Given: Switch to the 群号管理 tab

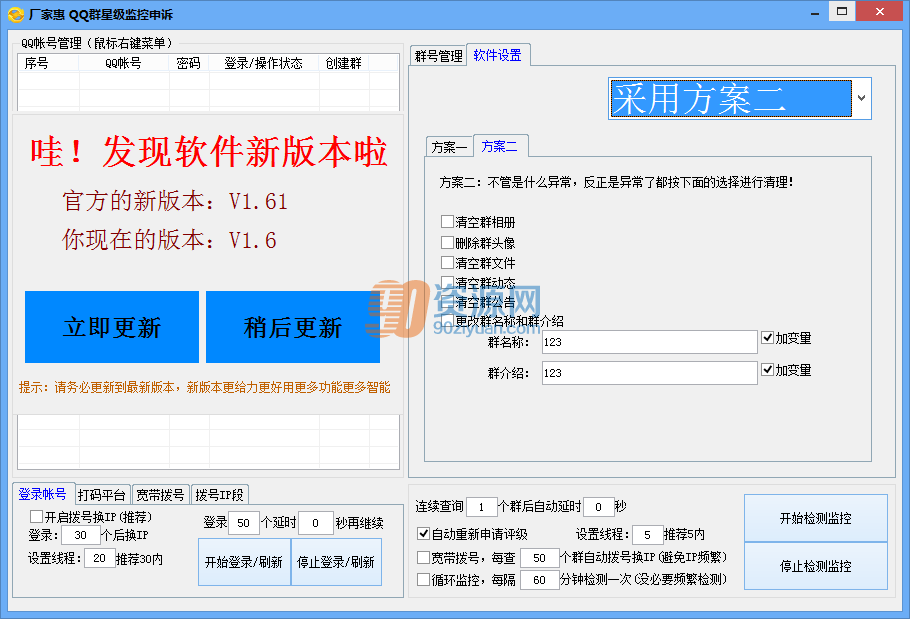Looking at the screenshot, I should click(x=438, y=56).
